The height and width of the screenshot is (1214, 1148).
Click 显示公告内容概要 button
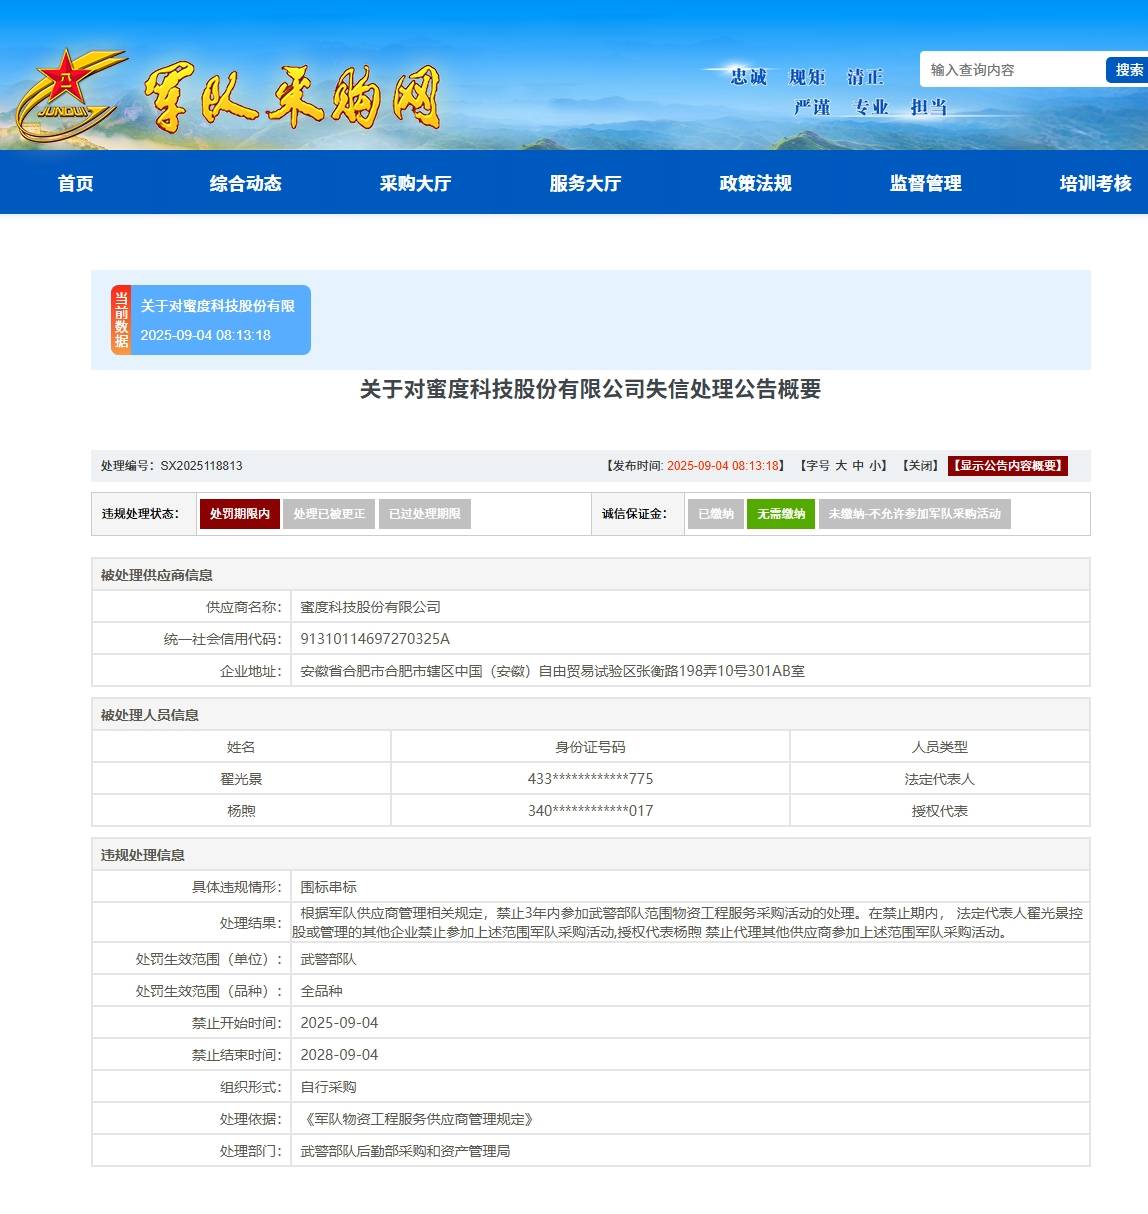tap(1008, 466)
